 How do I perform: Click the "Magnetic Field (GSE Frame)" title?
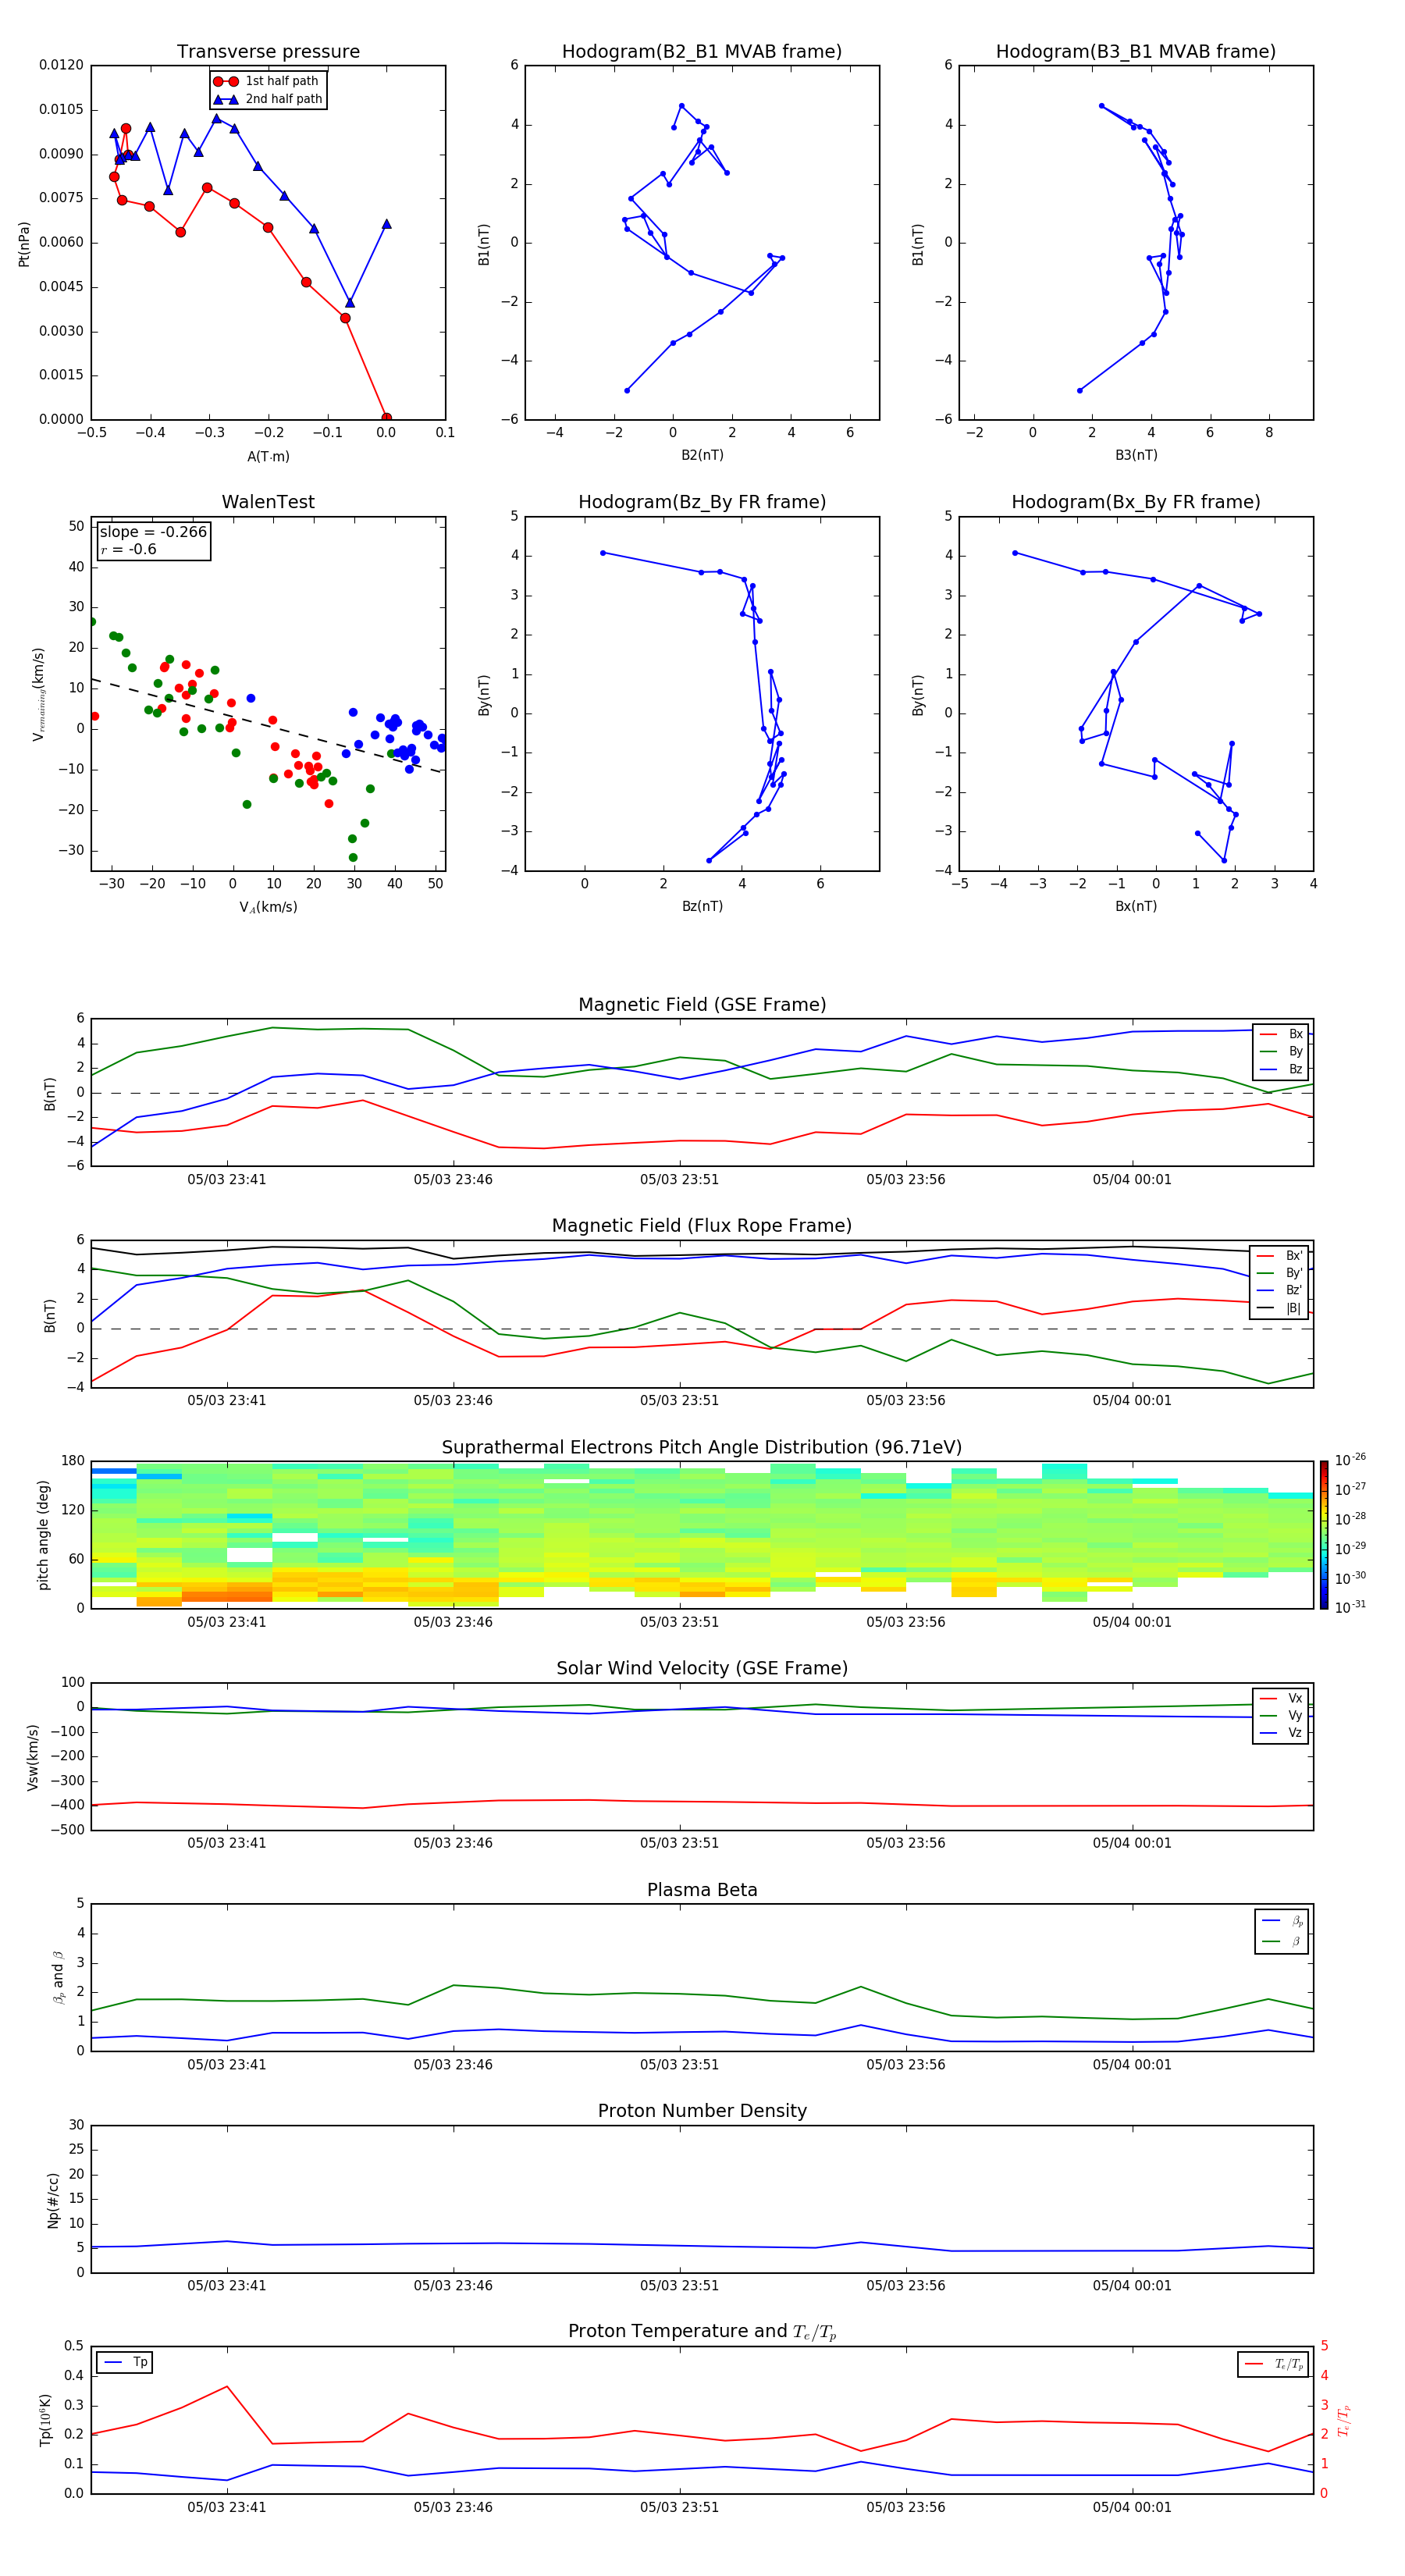702,1005
